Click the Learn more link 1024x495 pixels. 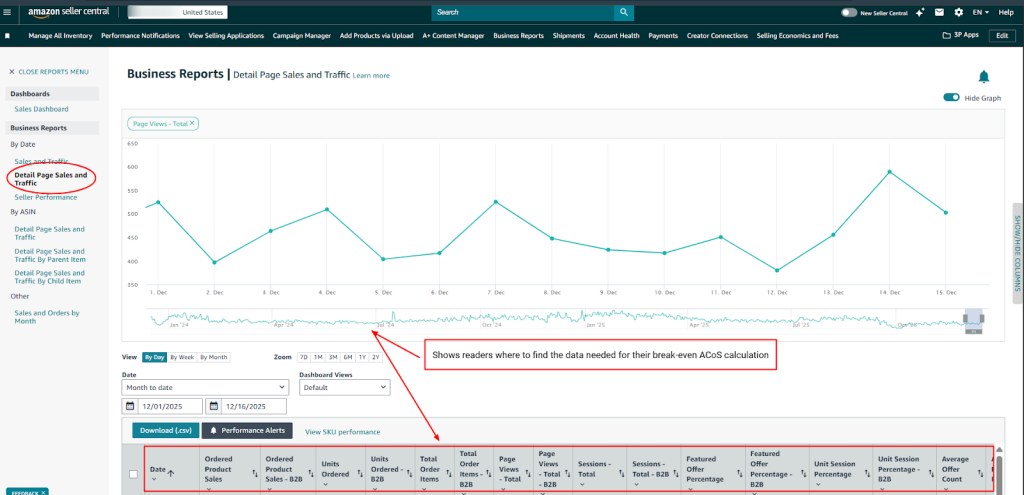pos(371,76)
